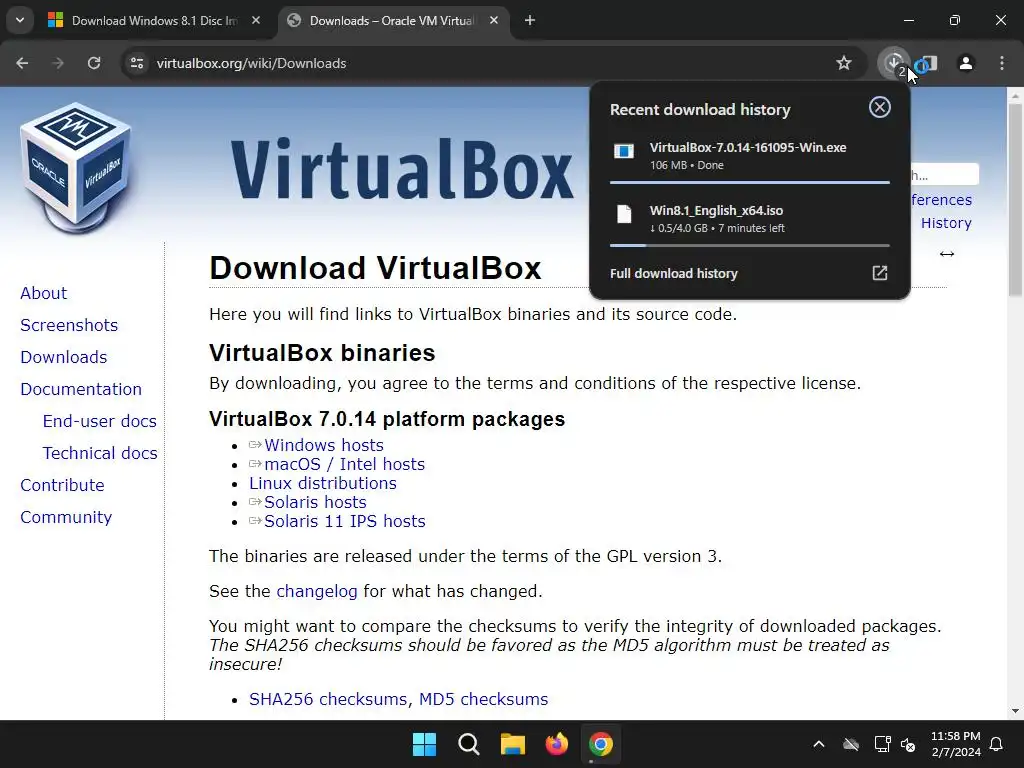1024x768 pixels.
Task: Go back to previous page
Action: click(22, 63)
